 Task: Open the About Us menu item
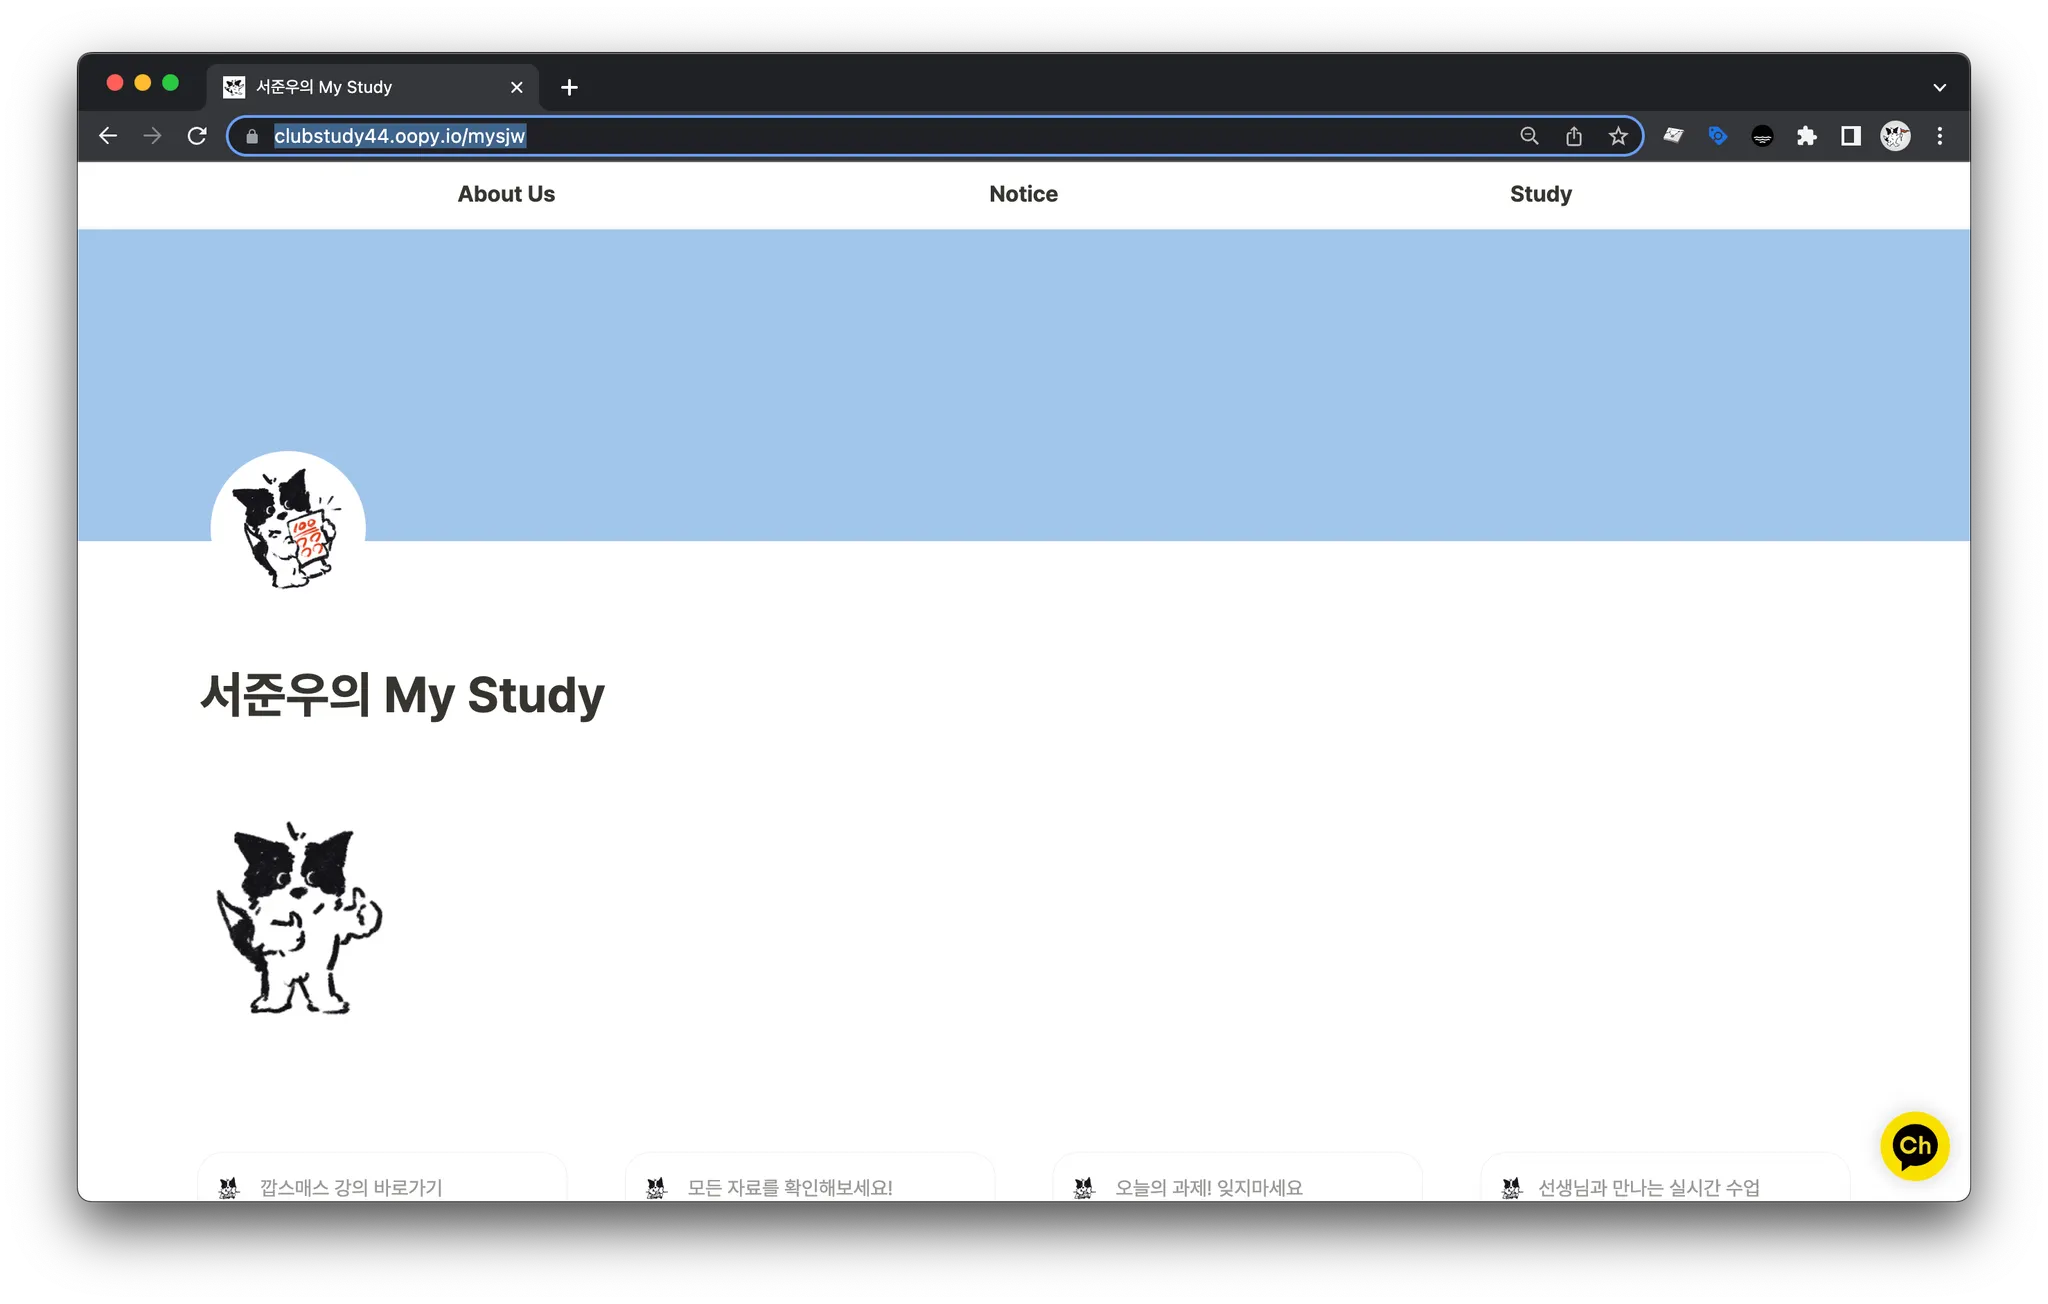[x=506, y=194]
